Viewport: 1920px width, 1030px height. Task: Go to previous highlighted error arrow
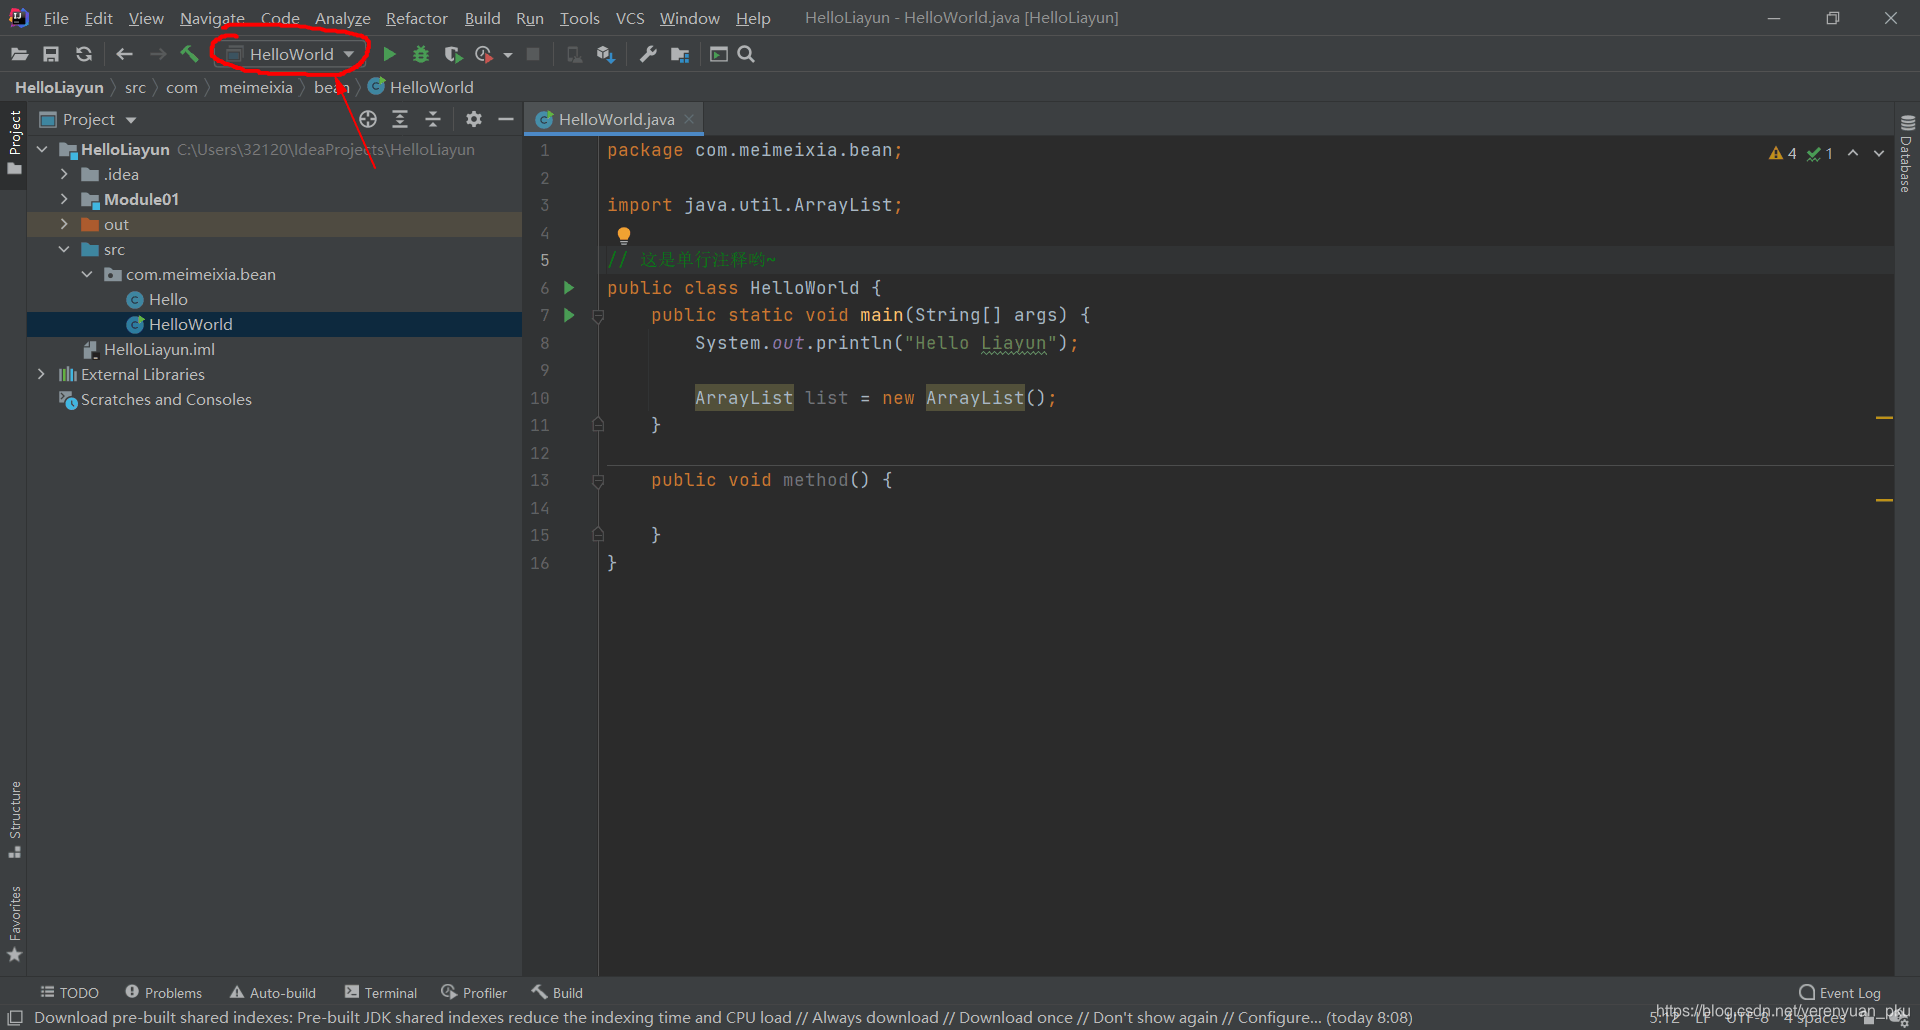(1853, 153)
